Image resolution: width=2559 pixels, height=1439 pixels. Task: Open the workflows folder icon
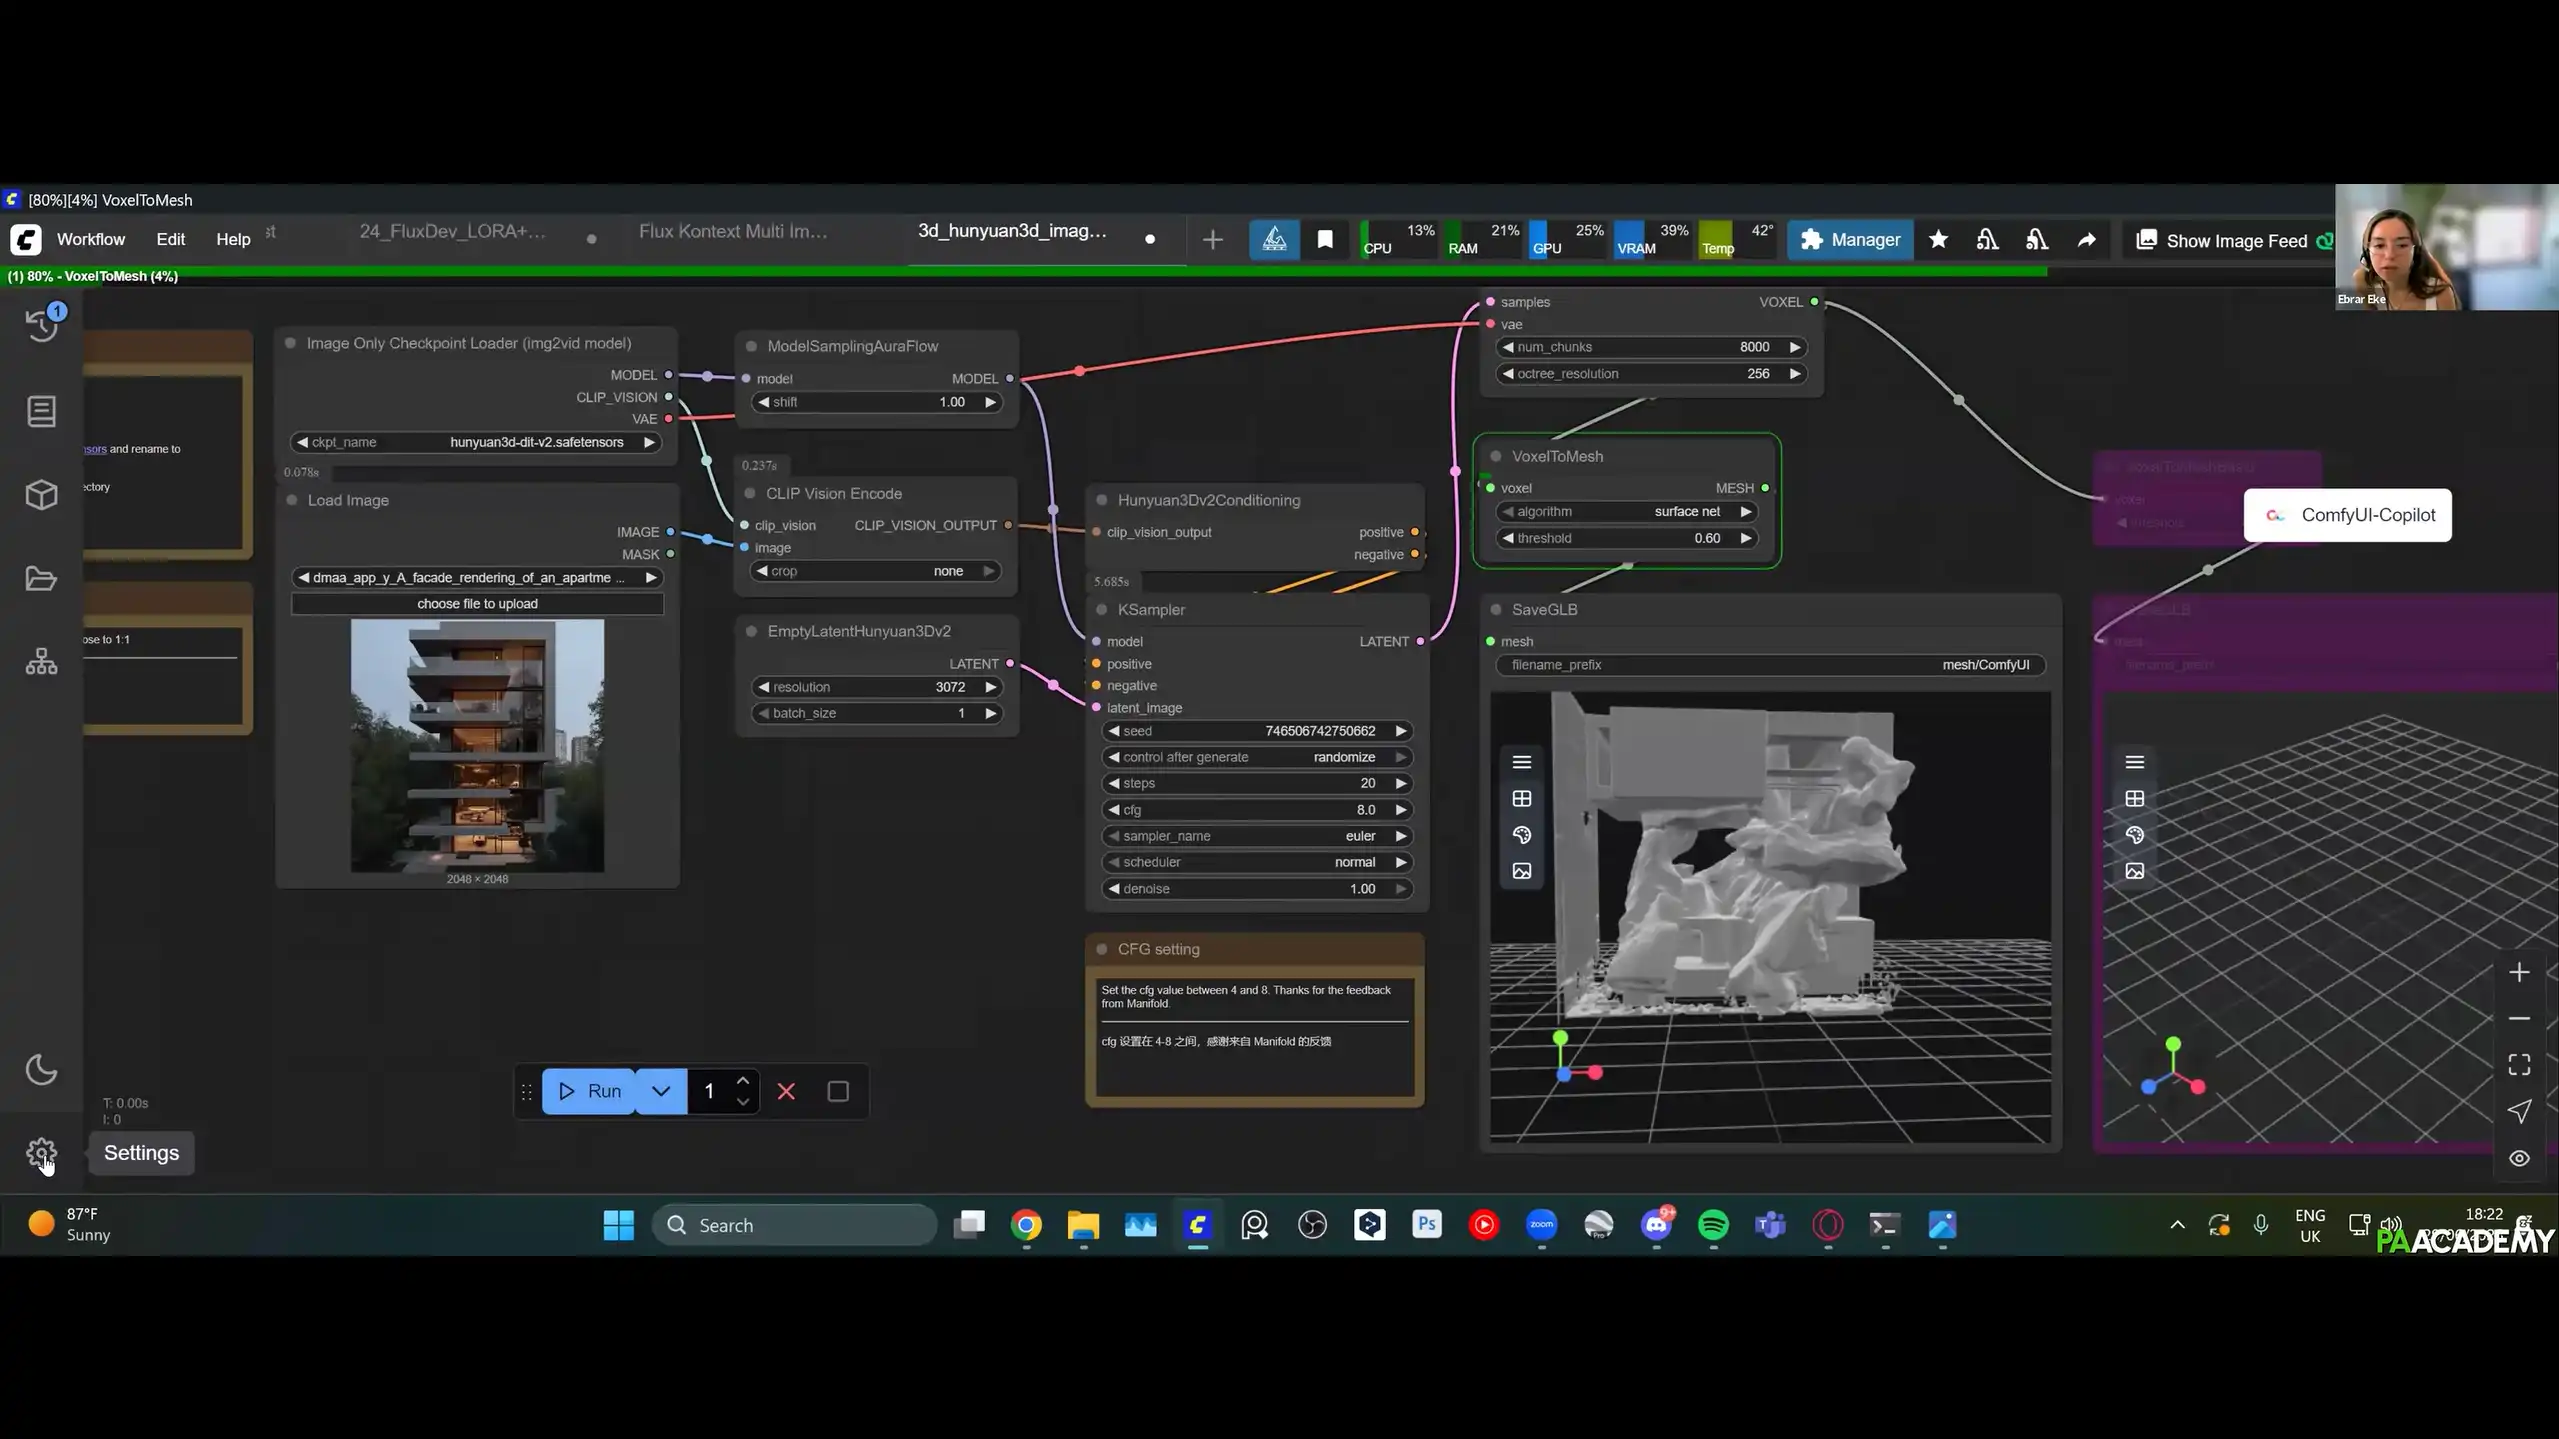(x=41, y=578)
